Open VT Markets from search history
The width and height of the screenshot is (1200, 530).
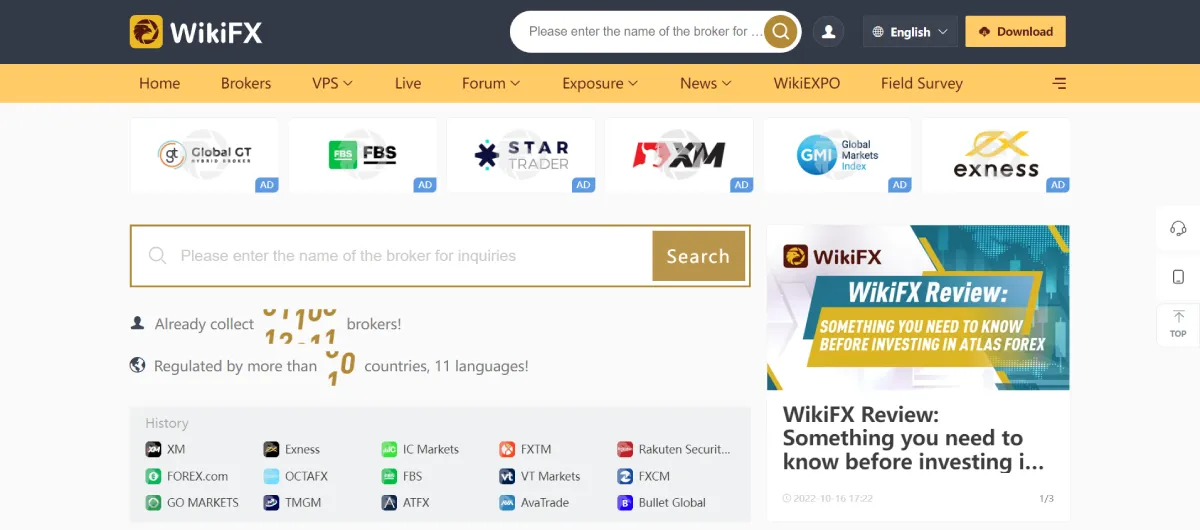click(x=540, y=476)
